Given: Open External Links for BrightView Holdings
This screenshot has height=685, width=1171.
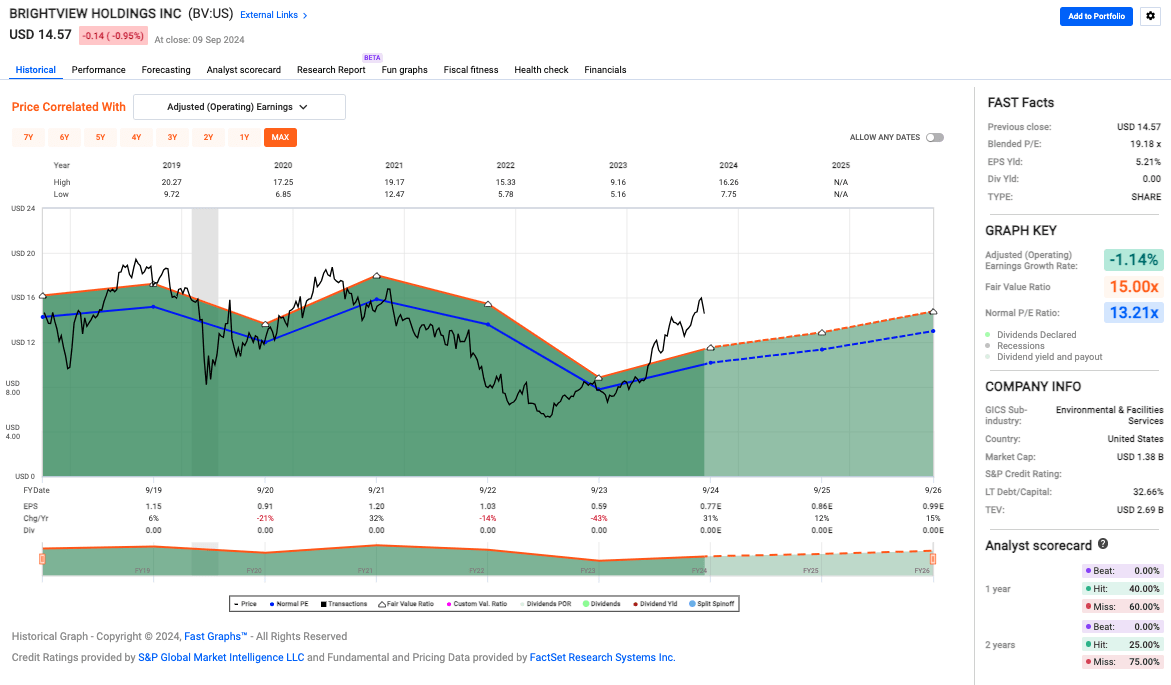Looking at the screenshot, I should (x=271, y=14).
